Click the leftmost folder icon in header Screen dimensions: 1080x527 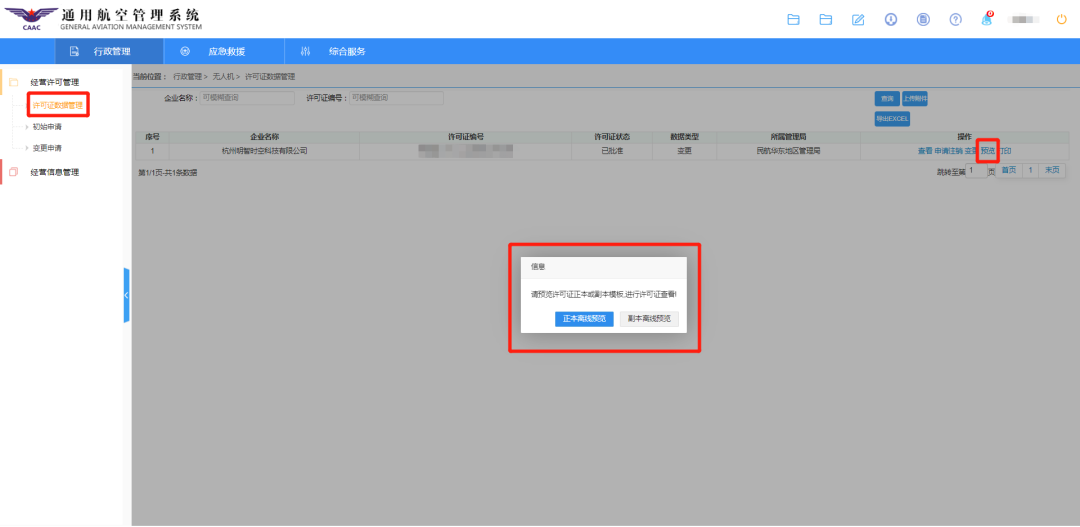coord(794,19)
